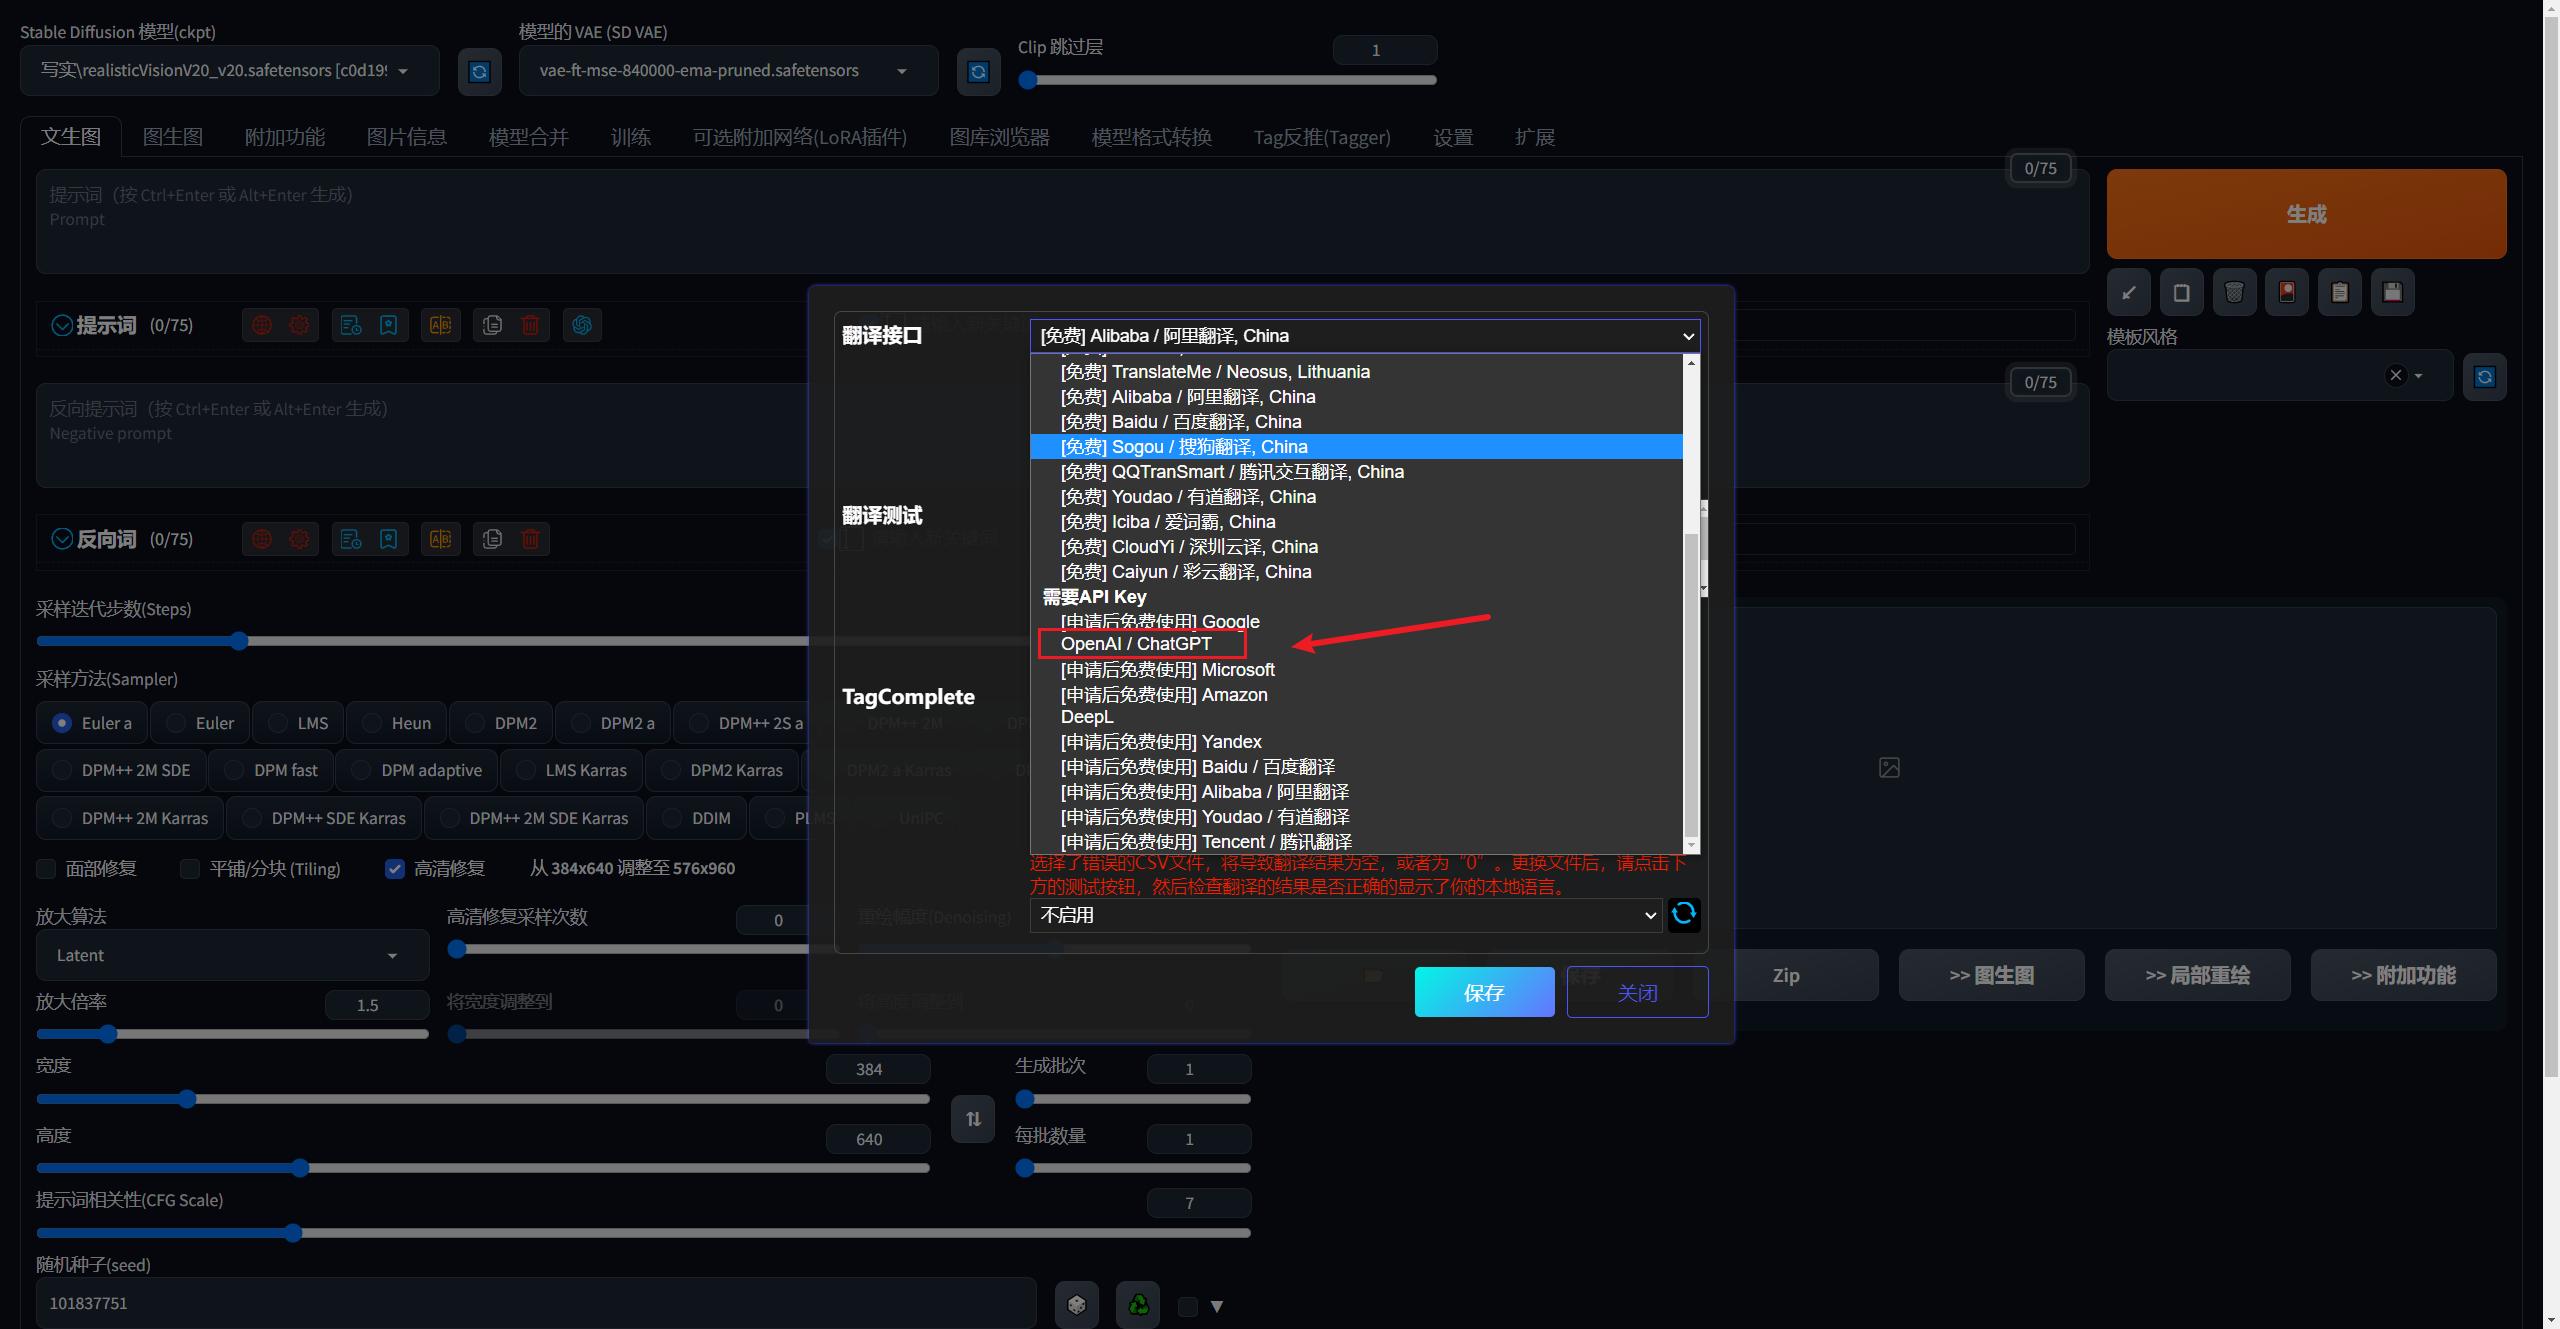
Task: Click the dice random seed icon
Action: 1076,1304
